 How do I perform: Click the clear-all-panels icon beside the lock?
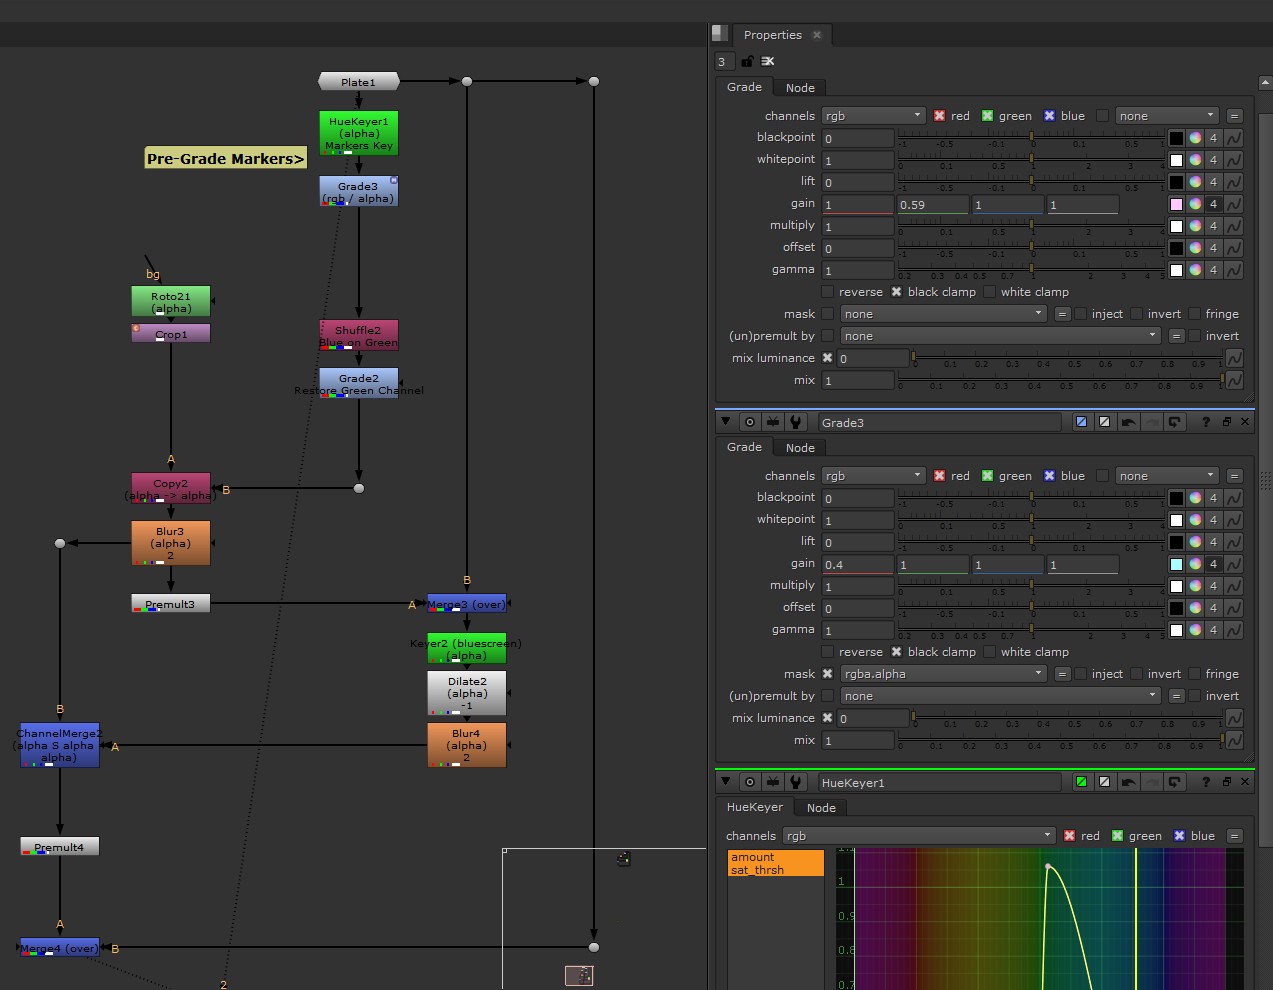768,62
